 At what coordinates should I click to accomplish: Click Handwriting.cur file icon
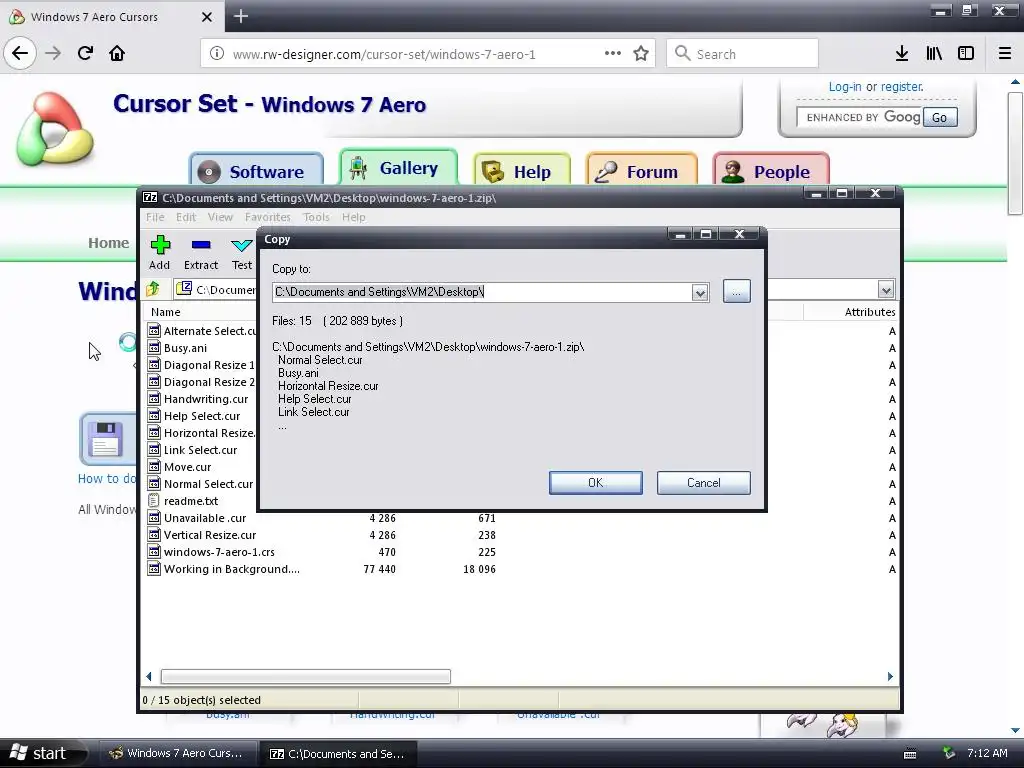(154, 398)
